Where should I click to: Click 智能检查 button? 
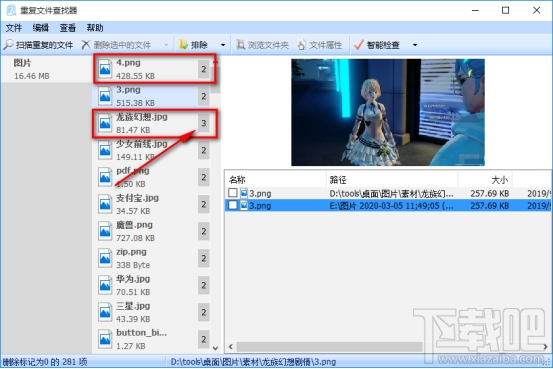pyautogui.click(x=377, y=45)
